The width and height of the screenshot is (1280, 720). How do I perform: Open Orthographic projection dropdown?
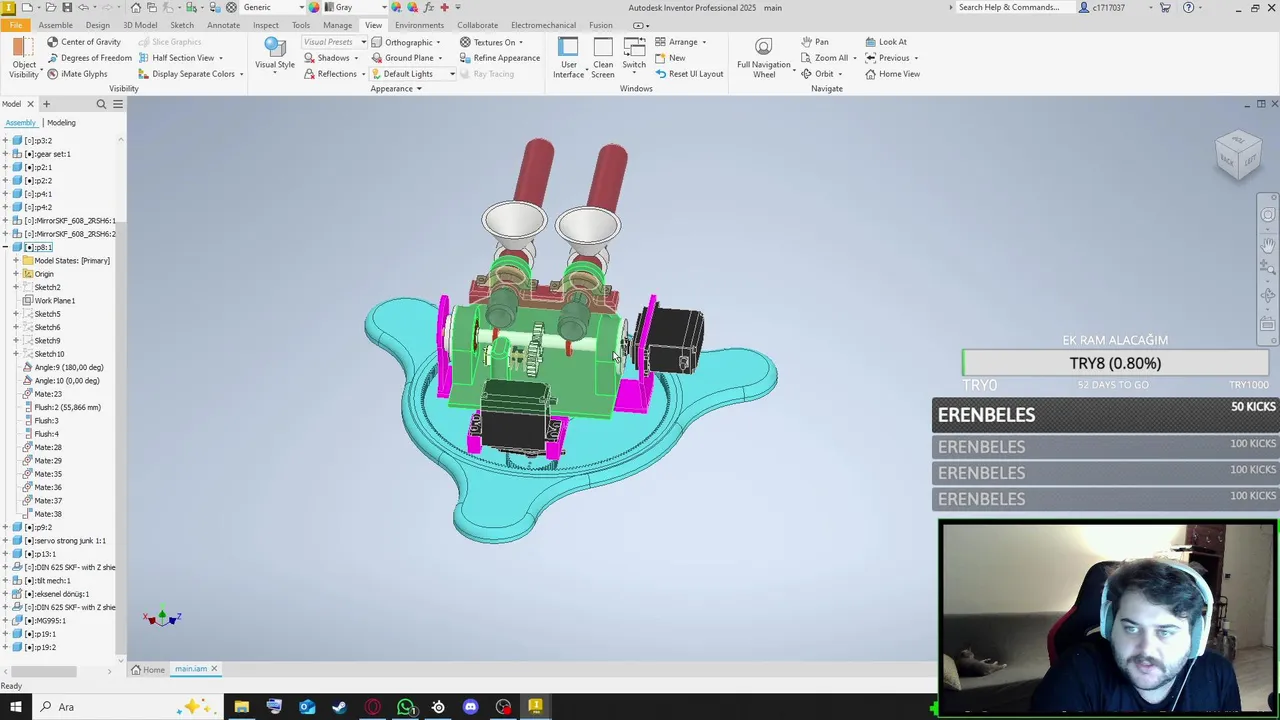pos(406,42)
